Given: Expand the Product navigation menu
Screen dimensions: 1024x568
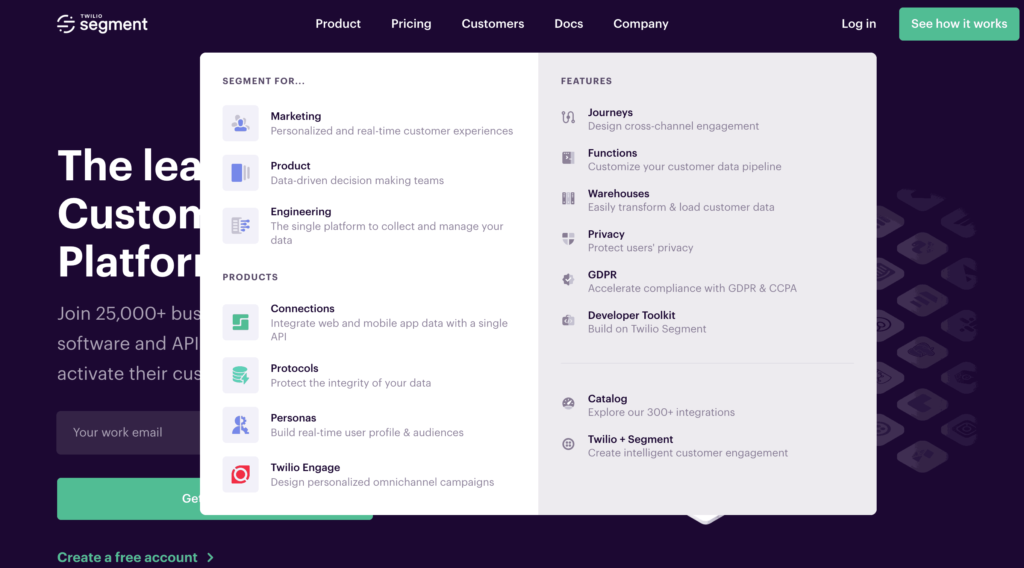Looking at the screenshot, I should [338, 24].
